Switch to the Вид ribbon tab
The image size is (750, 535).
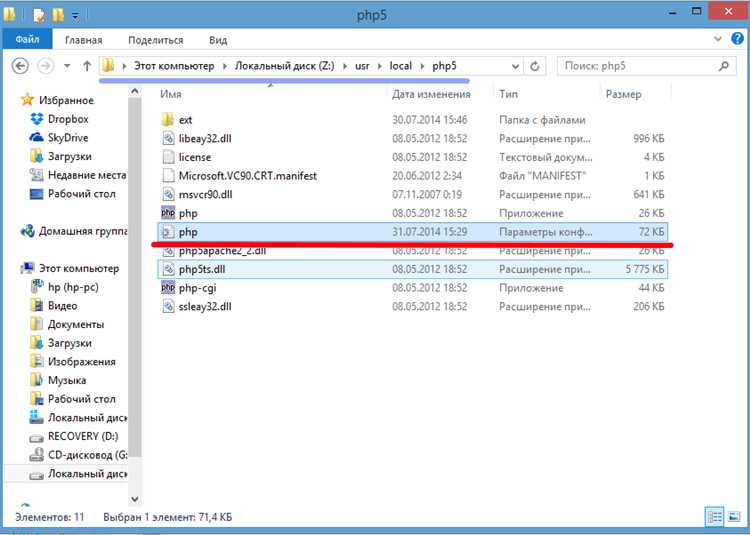pos(218,40)
